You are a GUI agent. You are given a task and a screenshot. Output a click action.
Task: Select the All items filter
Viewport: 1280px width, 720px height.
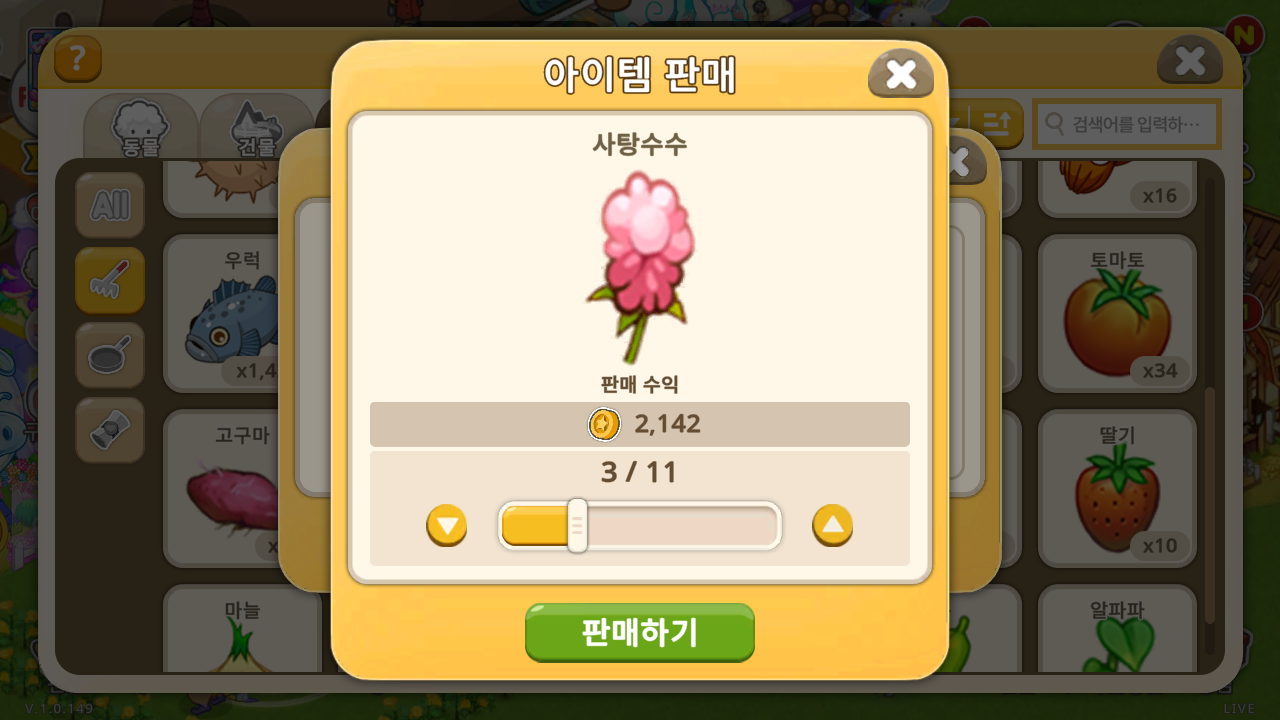point(110,205)
